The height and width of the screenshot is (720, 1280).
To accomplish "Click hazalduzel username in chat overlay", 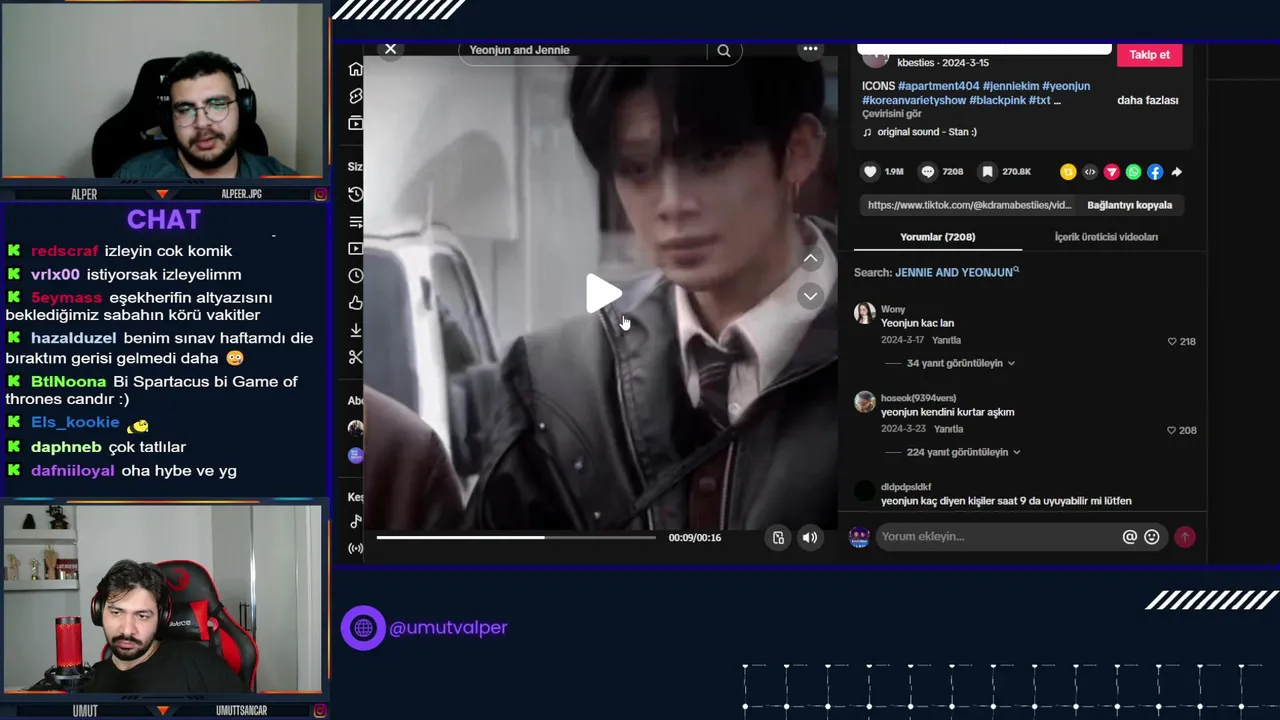I will click(x=73, y=338).
